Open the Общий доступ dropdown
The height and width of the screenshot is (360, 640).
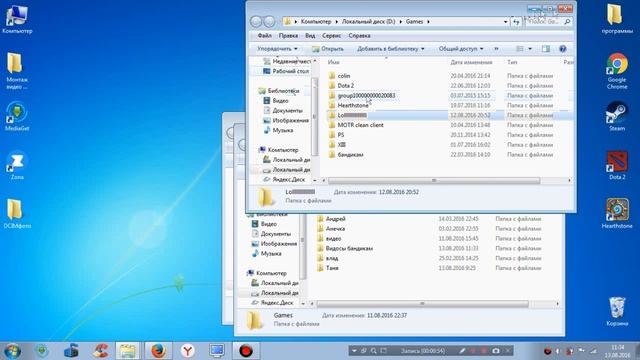(x=461, y=49)
